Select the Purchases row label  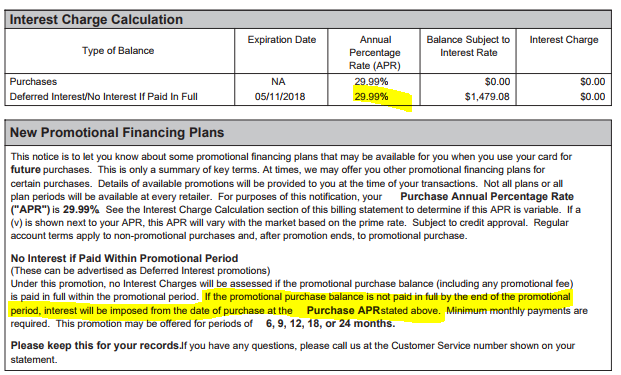pos(33,82)
